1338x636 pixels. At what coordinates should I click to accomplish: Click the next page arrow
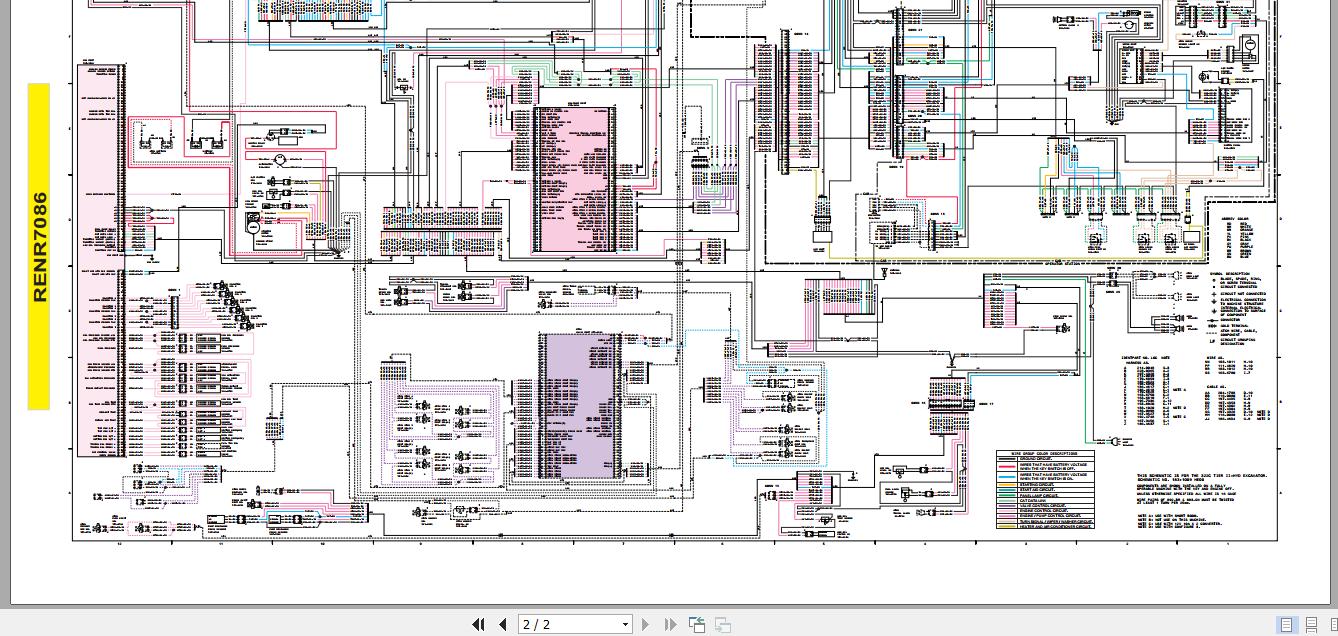[645, 624]
